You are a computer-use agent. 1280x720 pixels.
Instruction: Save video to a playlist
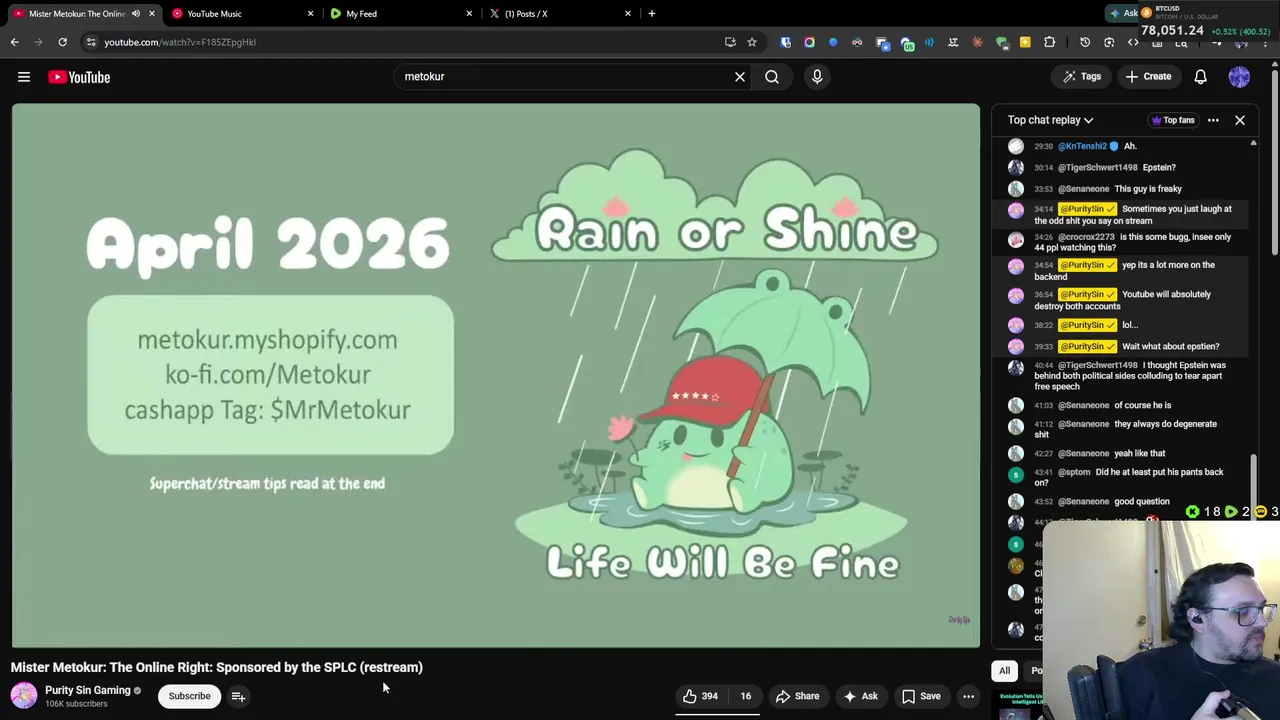(921, 696)
